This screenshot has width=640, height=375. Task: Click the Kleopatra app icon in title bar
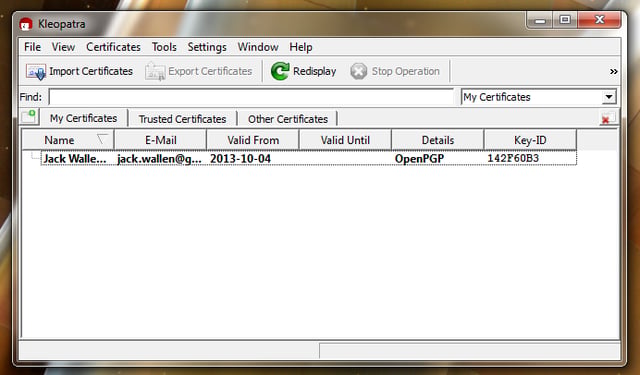[x=26, y=24]
